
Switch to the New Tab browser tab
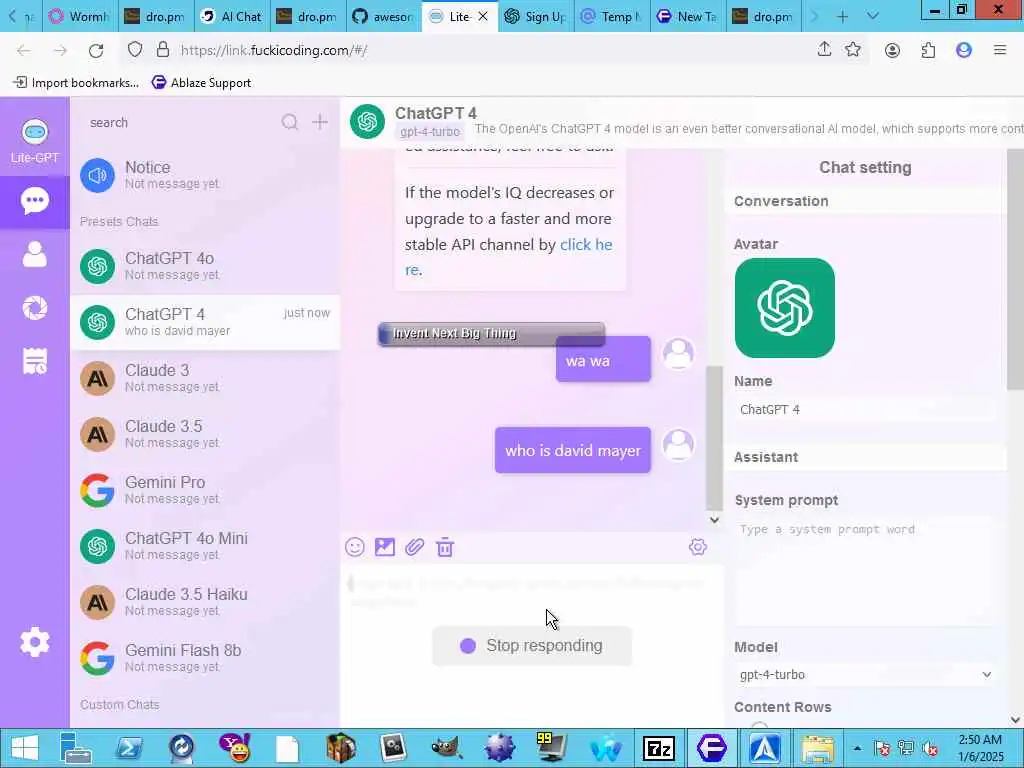coord(687,16)
